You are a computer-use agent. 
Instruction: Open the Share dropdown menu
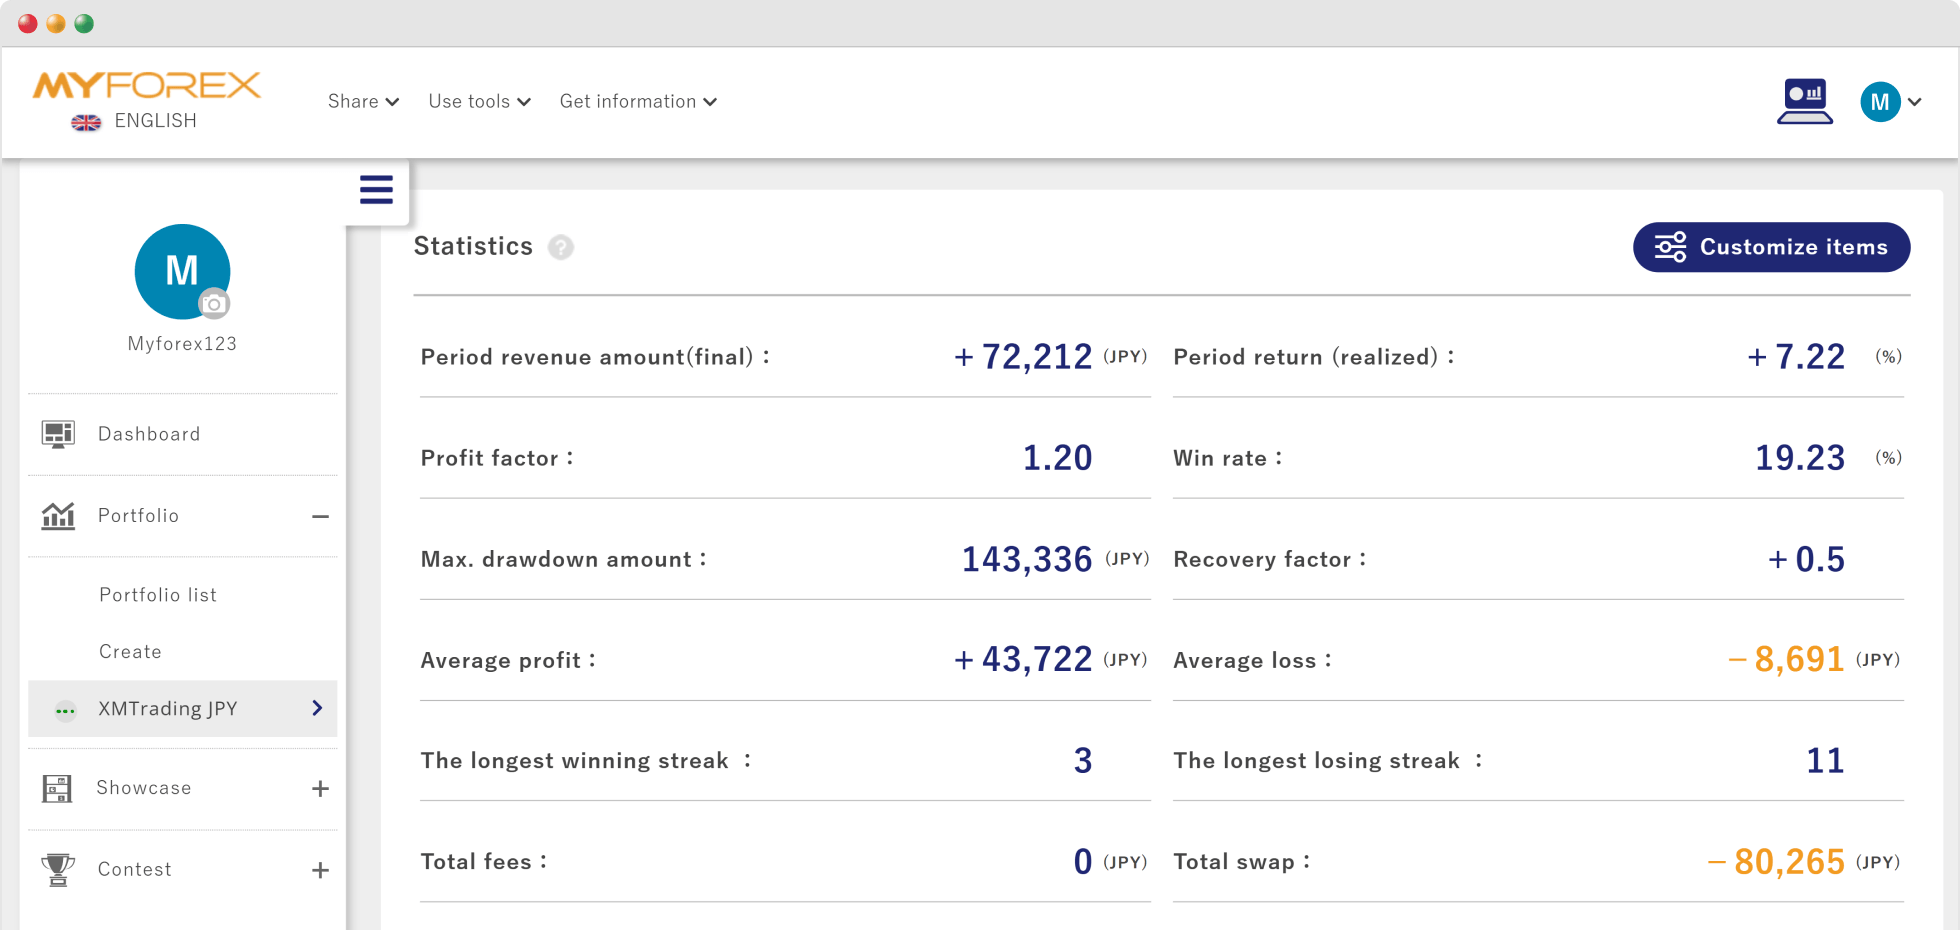[363, 102]
